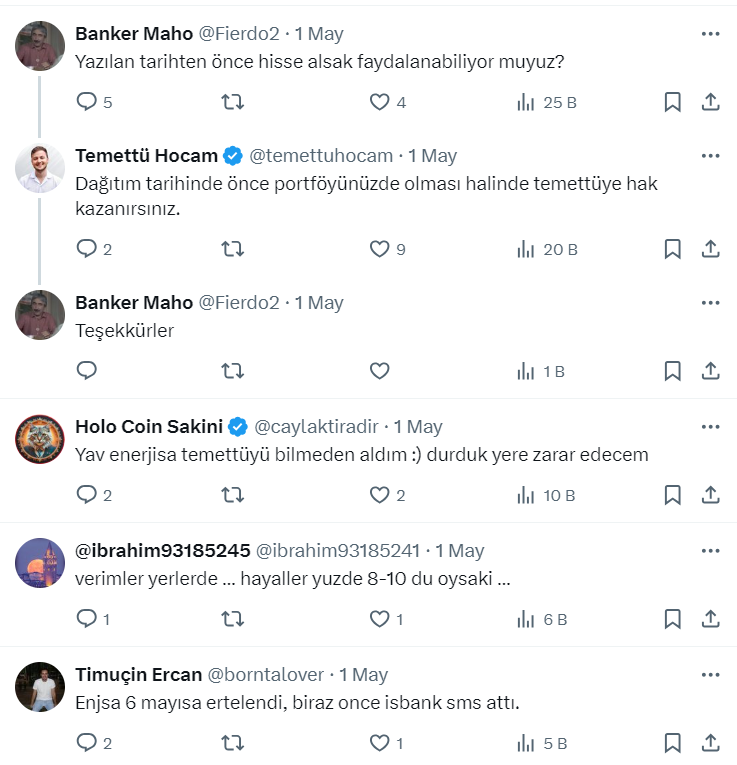The height and width of the screenshot is (765, 737).
Task: Bookmark Banker Maho's Teşekkürler tweet
Action: [x=673, y=371]
